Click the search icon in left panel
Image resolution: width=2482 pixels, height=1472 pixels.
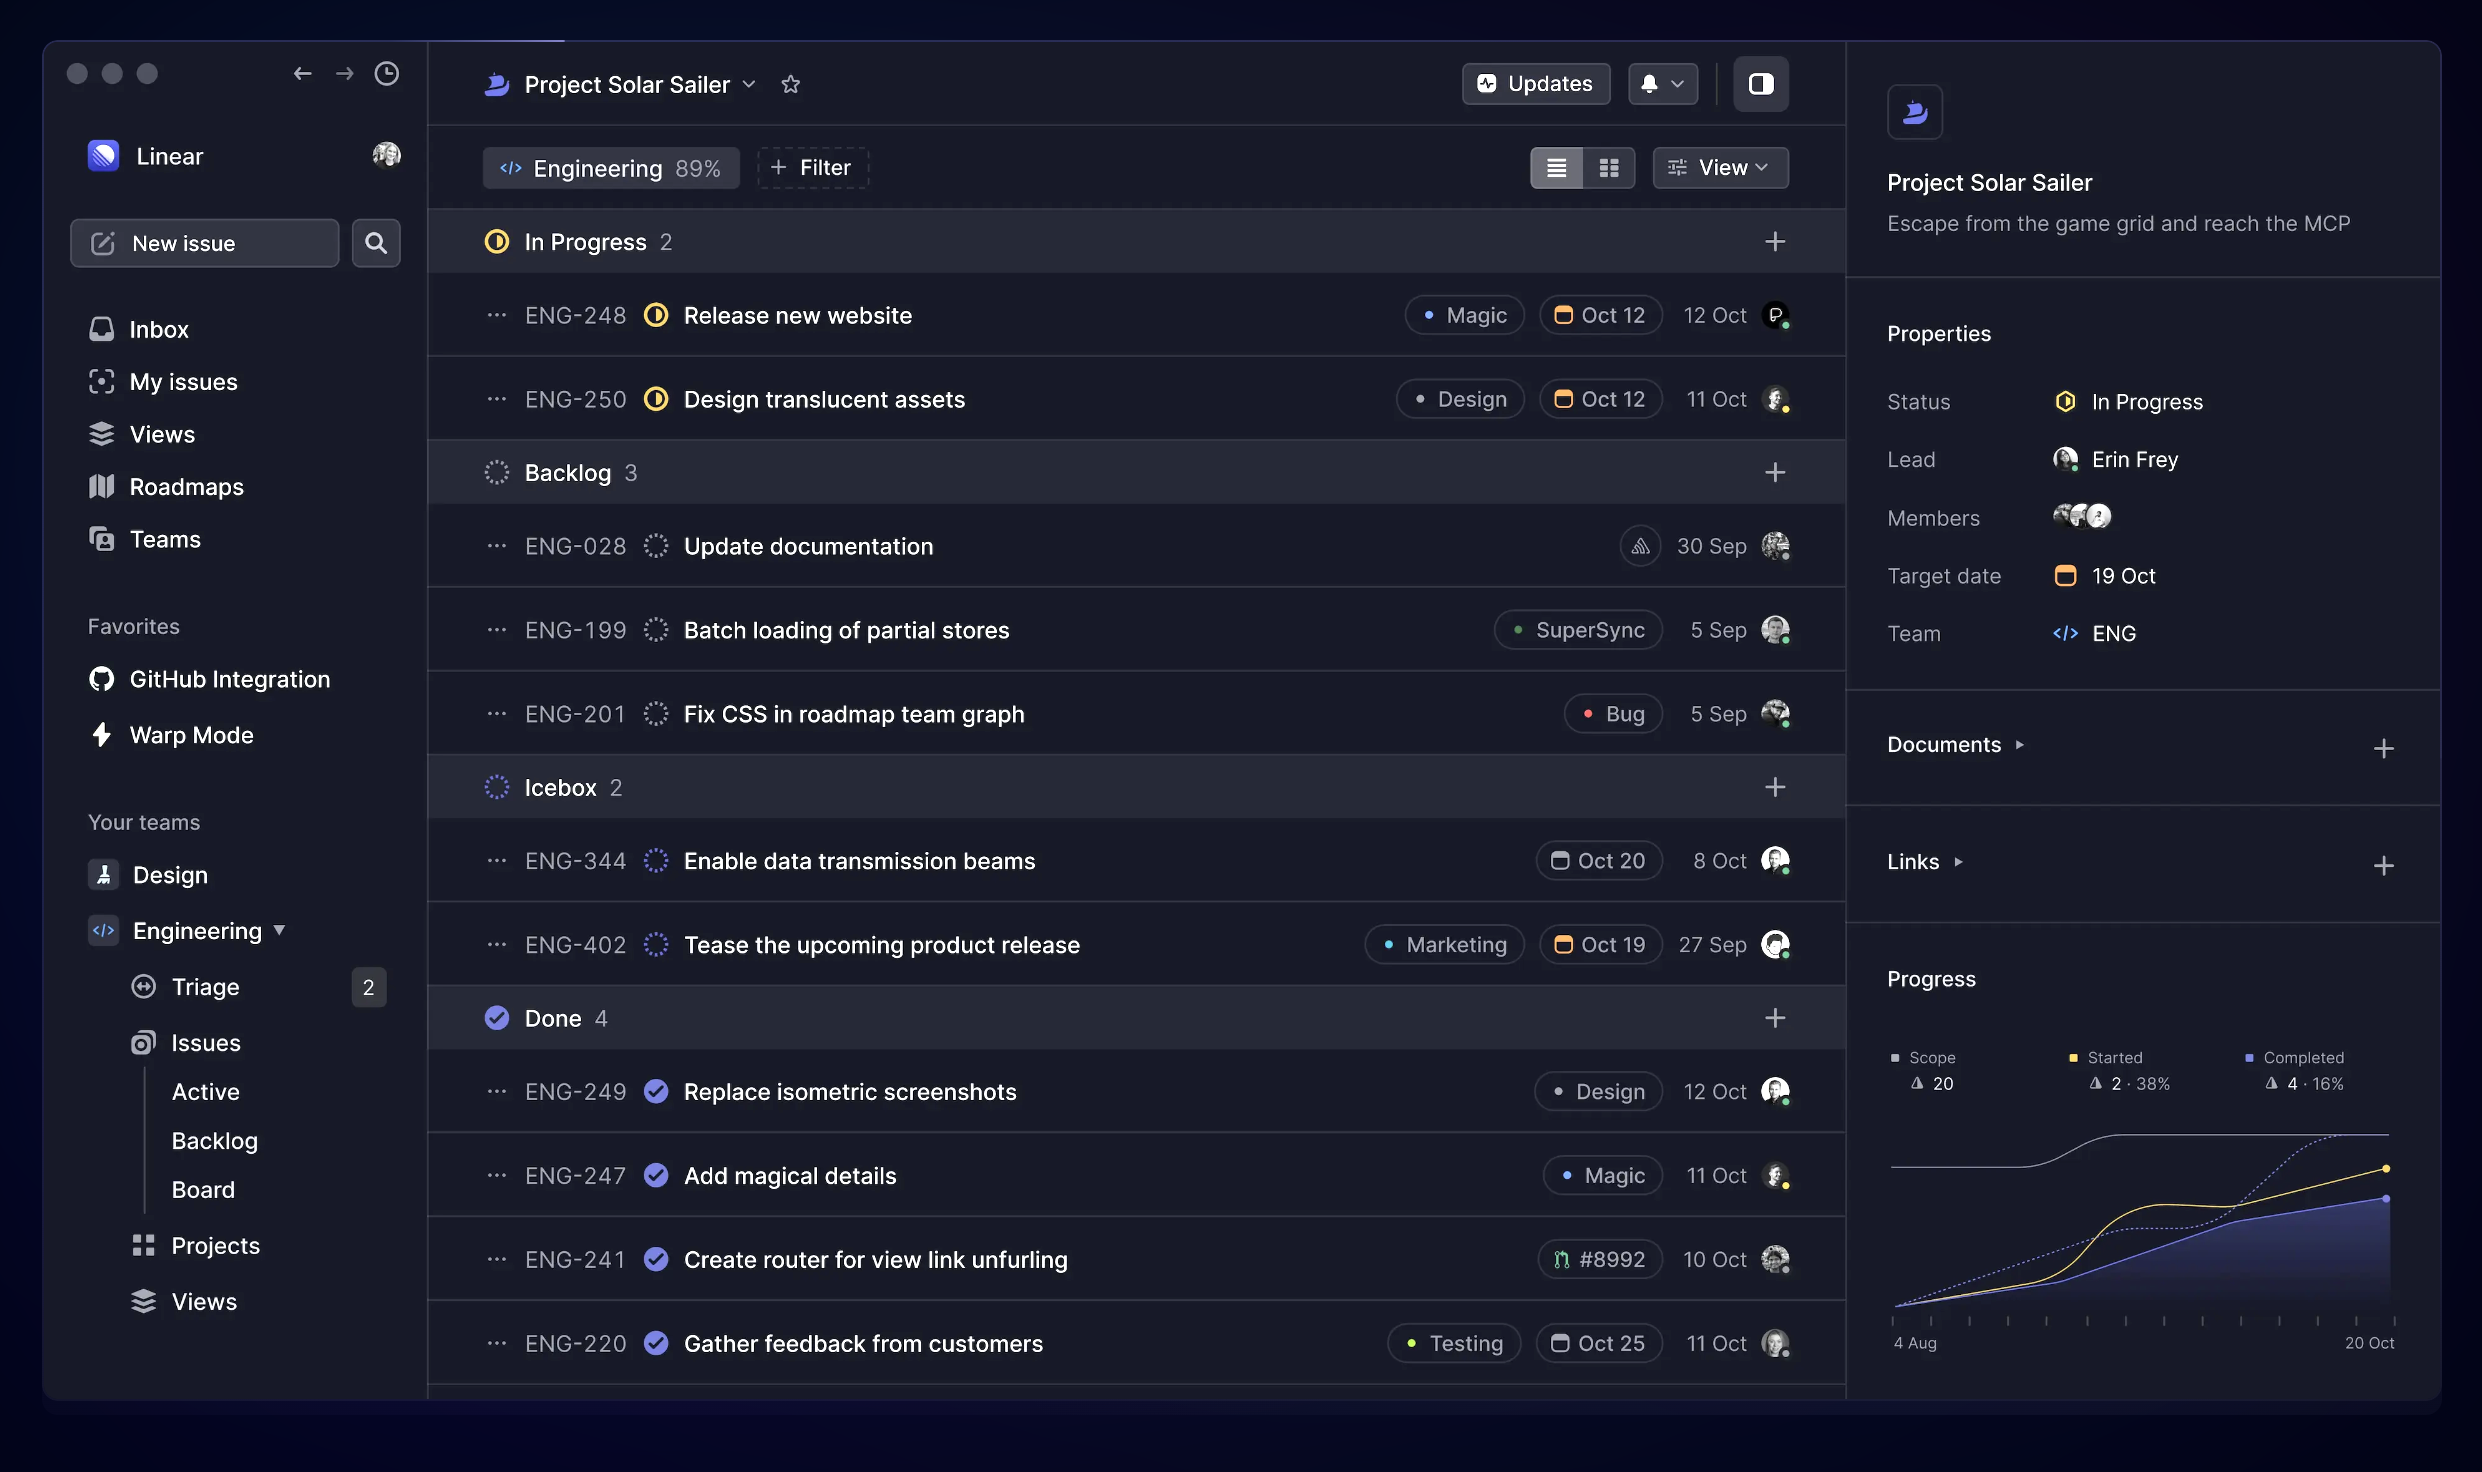(375, 242)
